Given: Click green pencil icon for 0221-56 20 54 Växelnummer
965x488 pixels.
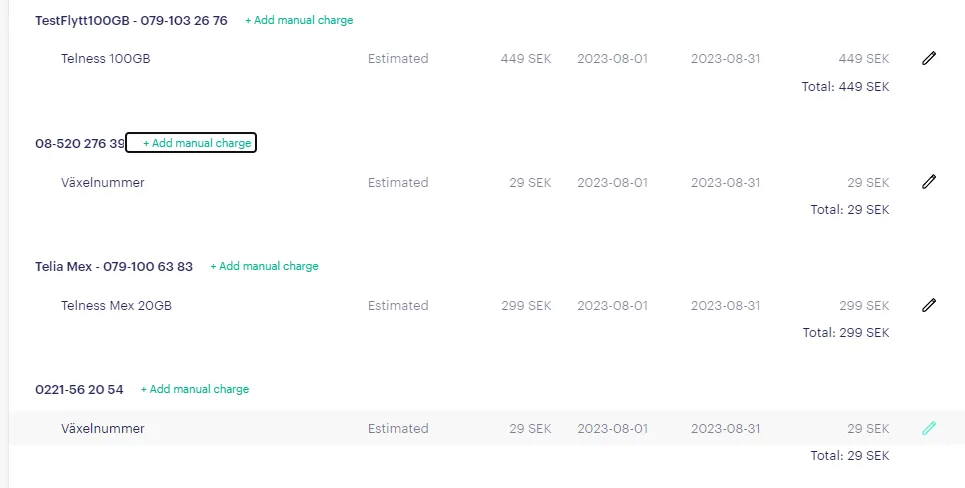Looking at the screenshot, I should [929, 428].
